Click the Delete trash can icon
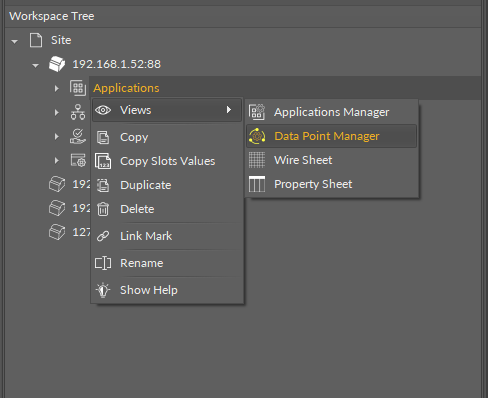 pos(103,209)
